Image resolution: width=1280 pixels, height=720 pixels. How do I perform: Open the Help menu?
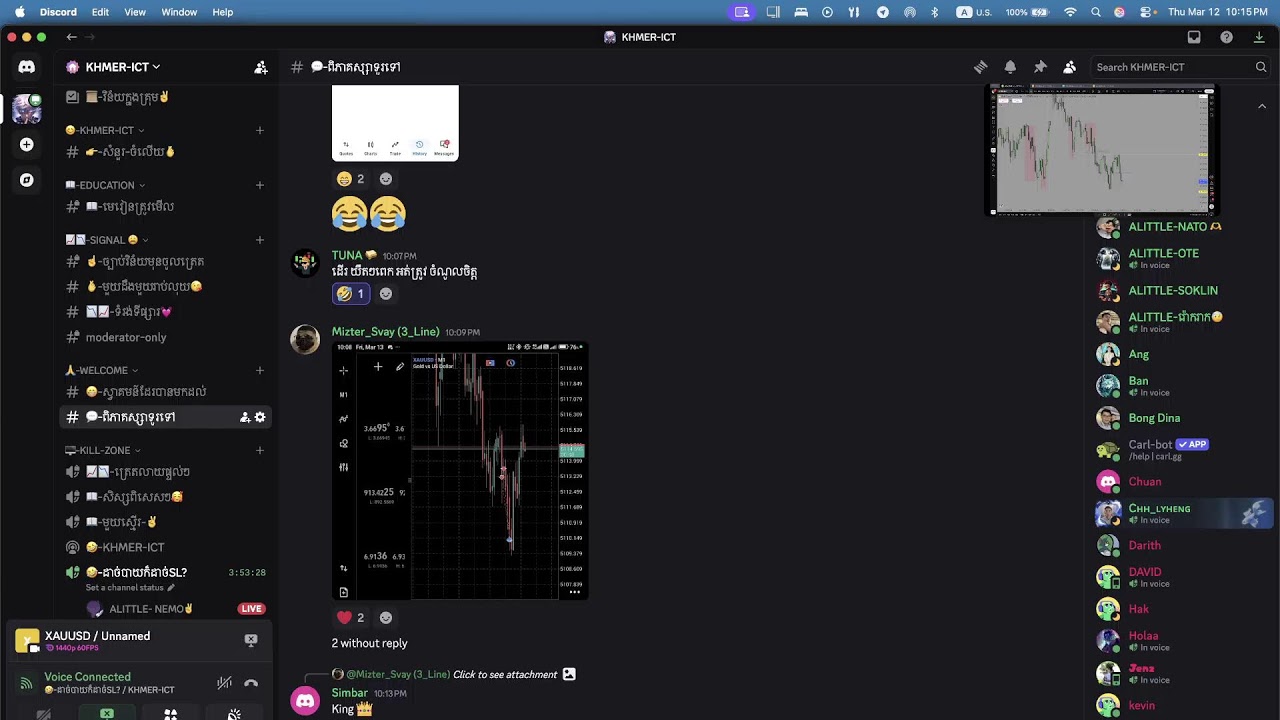tap(223, 12)
